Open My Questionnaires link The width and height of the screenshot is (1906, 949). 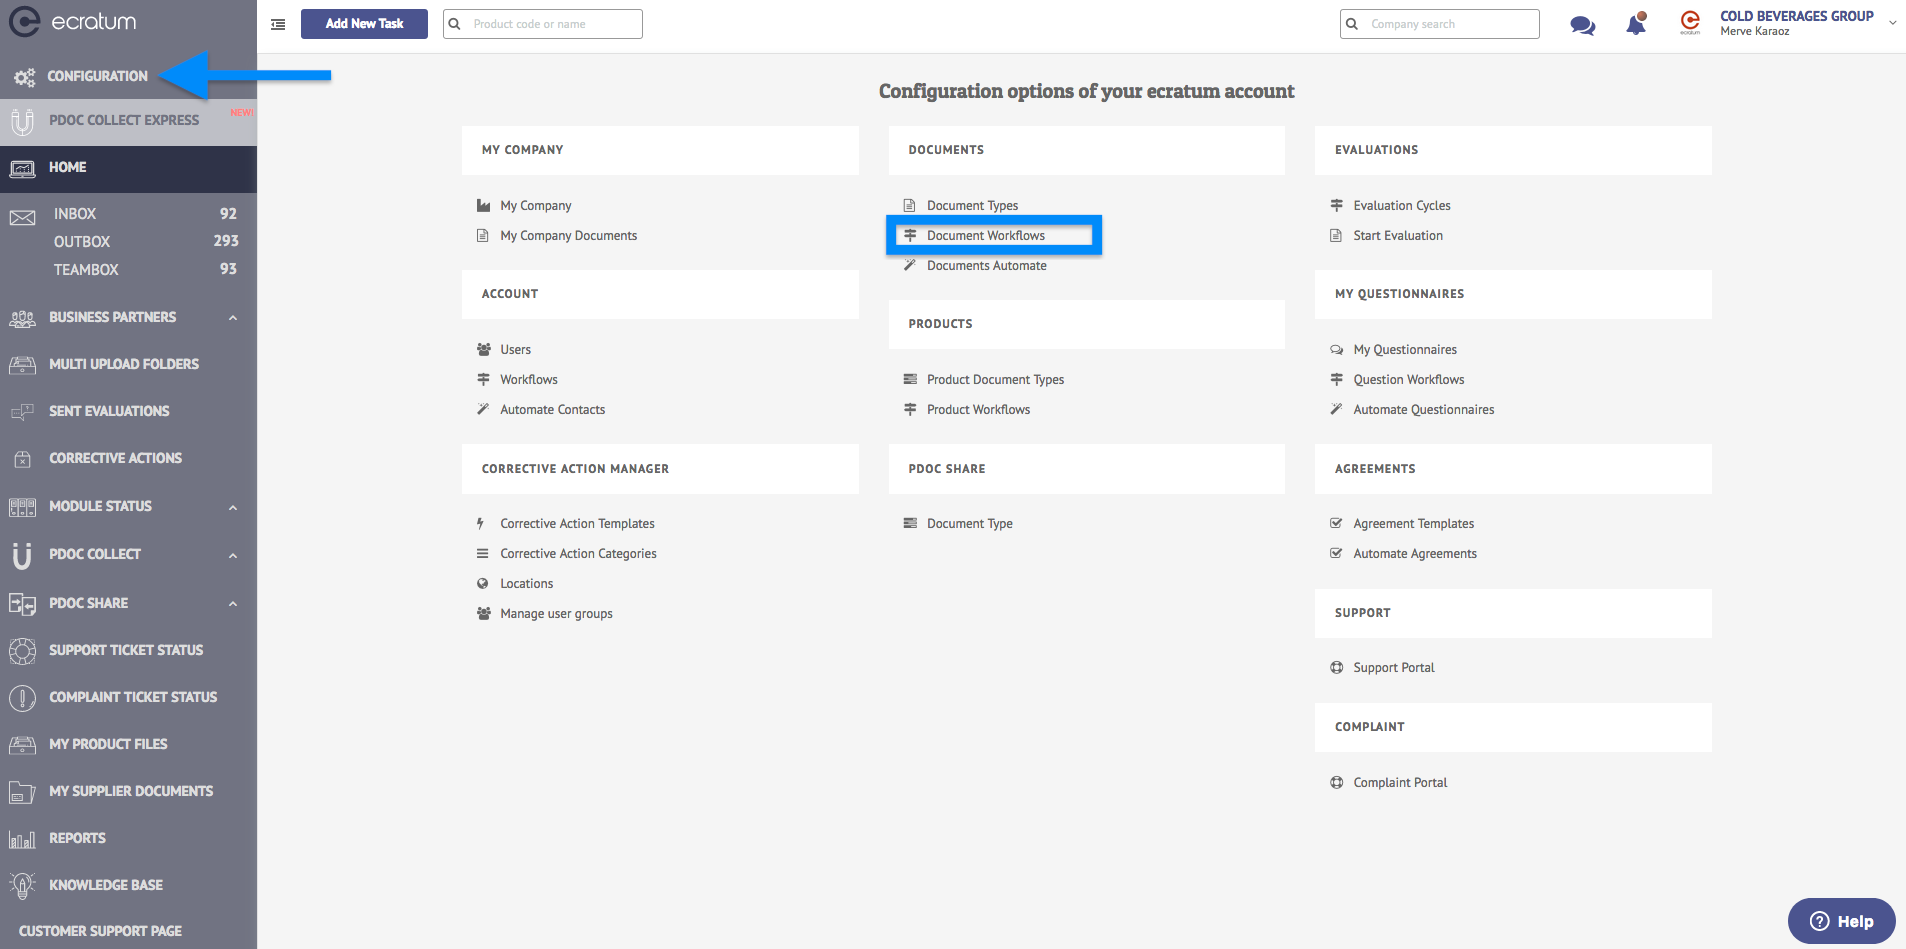point(1404,350)
